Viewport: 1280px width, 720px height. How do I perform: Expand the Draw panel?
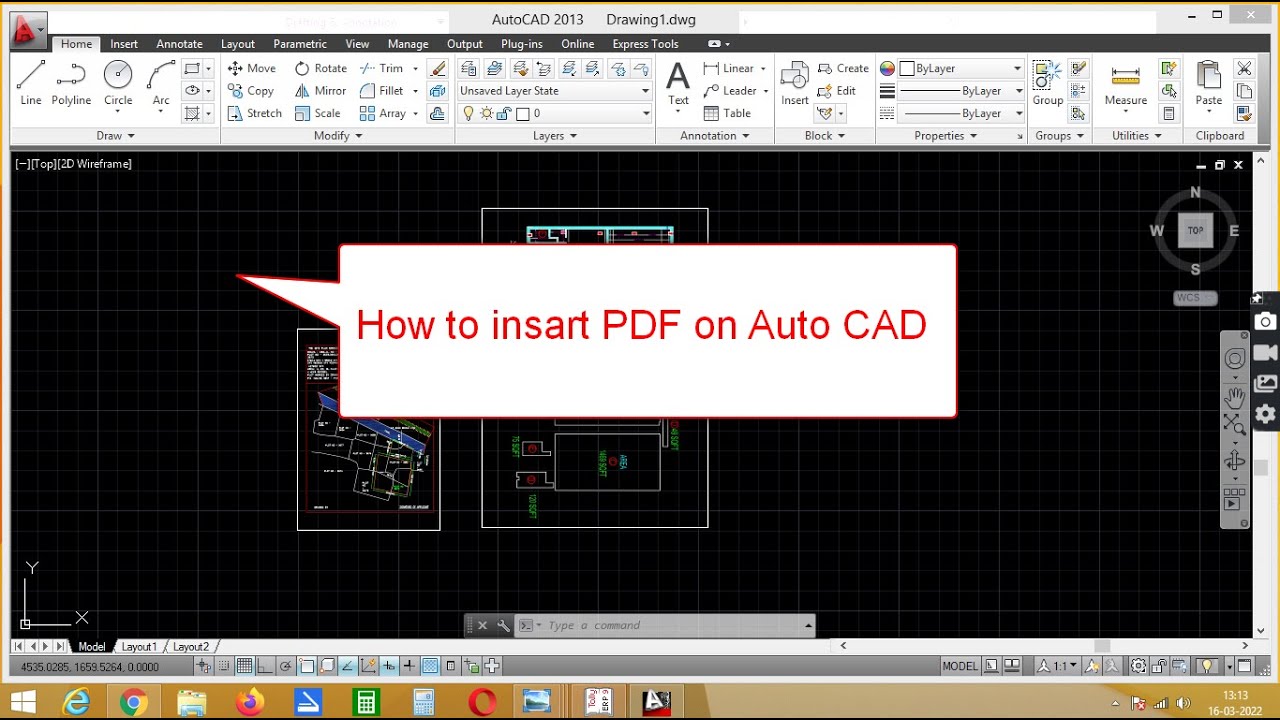coord(115,136)
